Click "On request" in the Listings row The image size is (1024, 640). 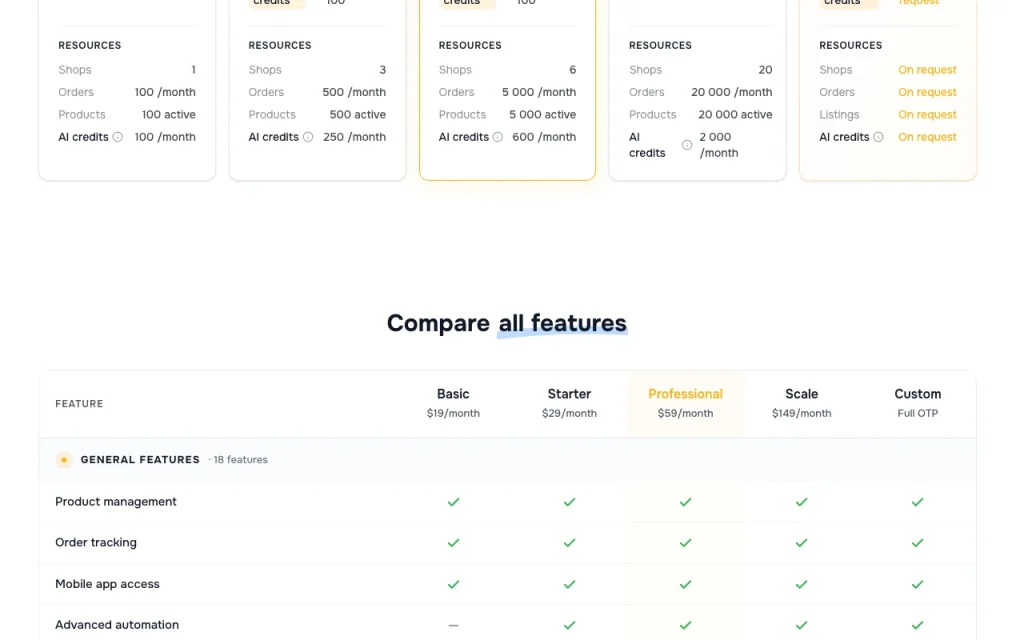(x=927, y=114)
